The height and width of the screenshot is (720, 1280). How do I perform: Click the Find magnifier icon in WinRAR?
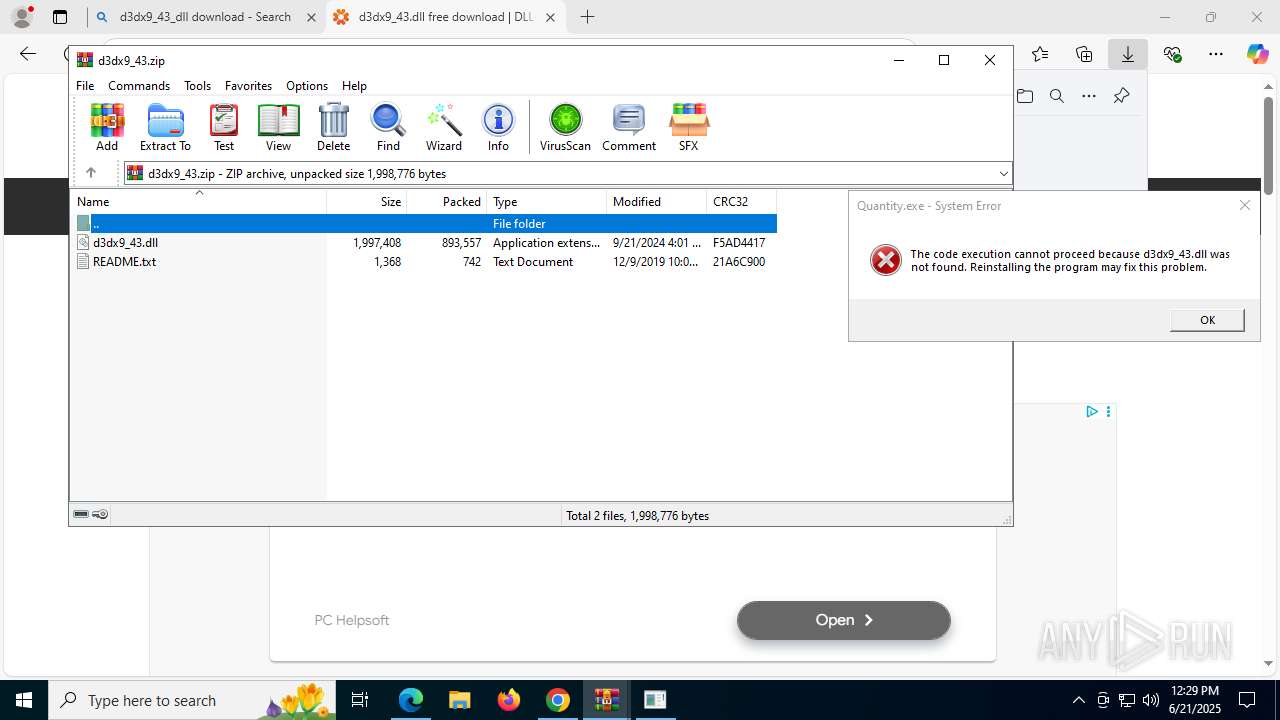click(x=388, y=127)
